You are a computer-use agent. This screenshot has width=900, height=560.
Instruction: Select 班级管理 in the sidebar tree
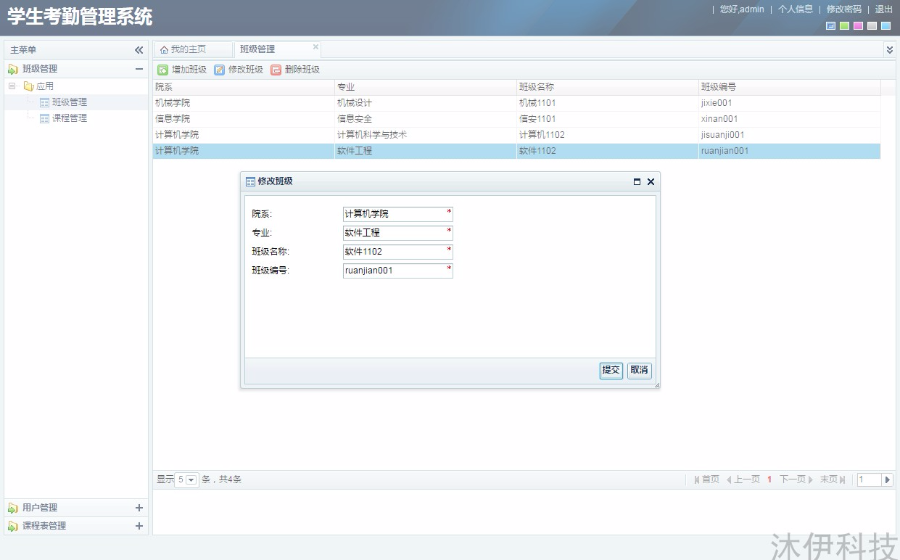click(x=69, y=102)
